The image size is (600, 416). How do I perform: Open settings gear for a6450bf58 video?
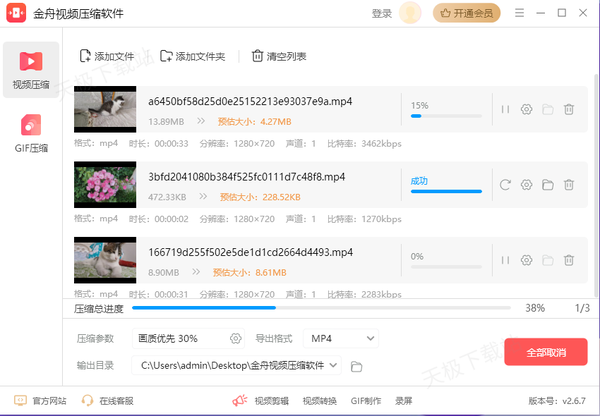click(527, 109)
